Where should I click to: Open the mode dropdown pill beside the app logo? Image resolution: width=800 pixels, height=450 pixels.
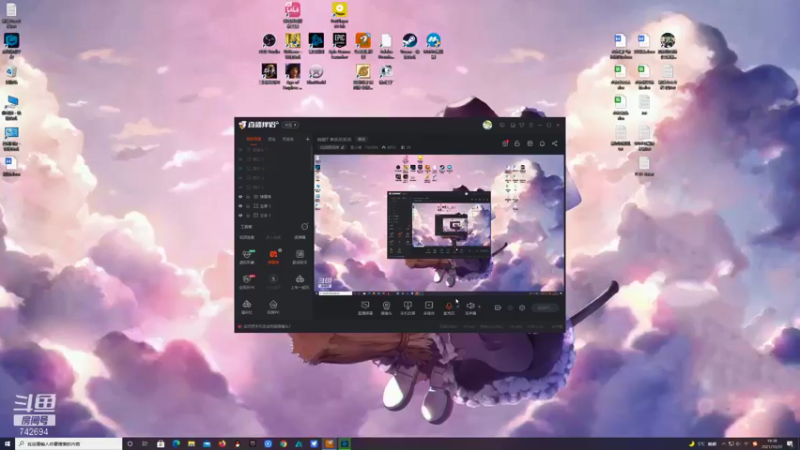pos(290,125)
